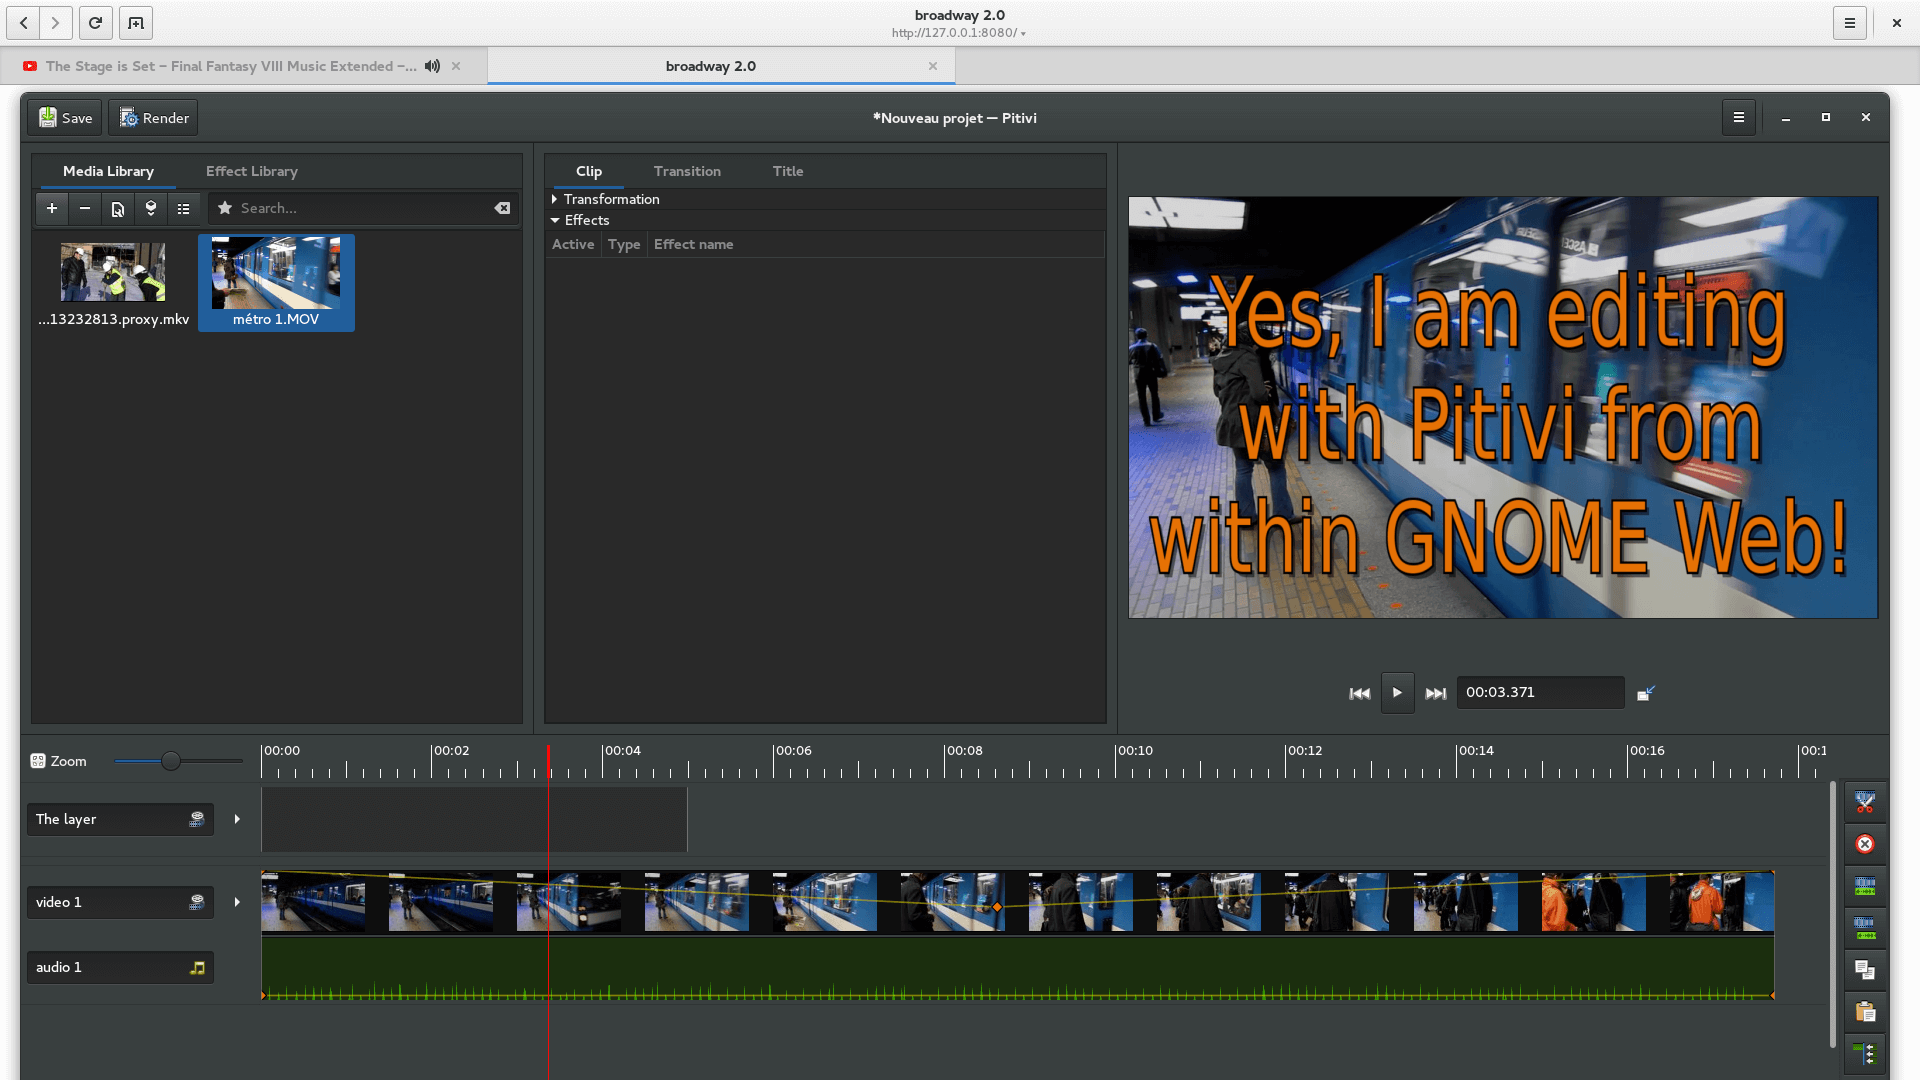Click the new tab icon in the browser toolbar
1920x1080 pixels.
[x=136, y=23]
